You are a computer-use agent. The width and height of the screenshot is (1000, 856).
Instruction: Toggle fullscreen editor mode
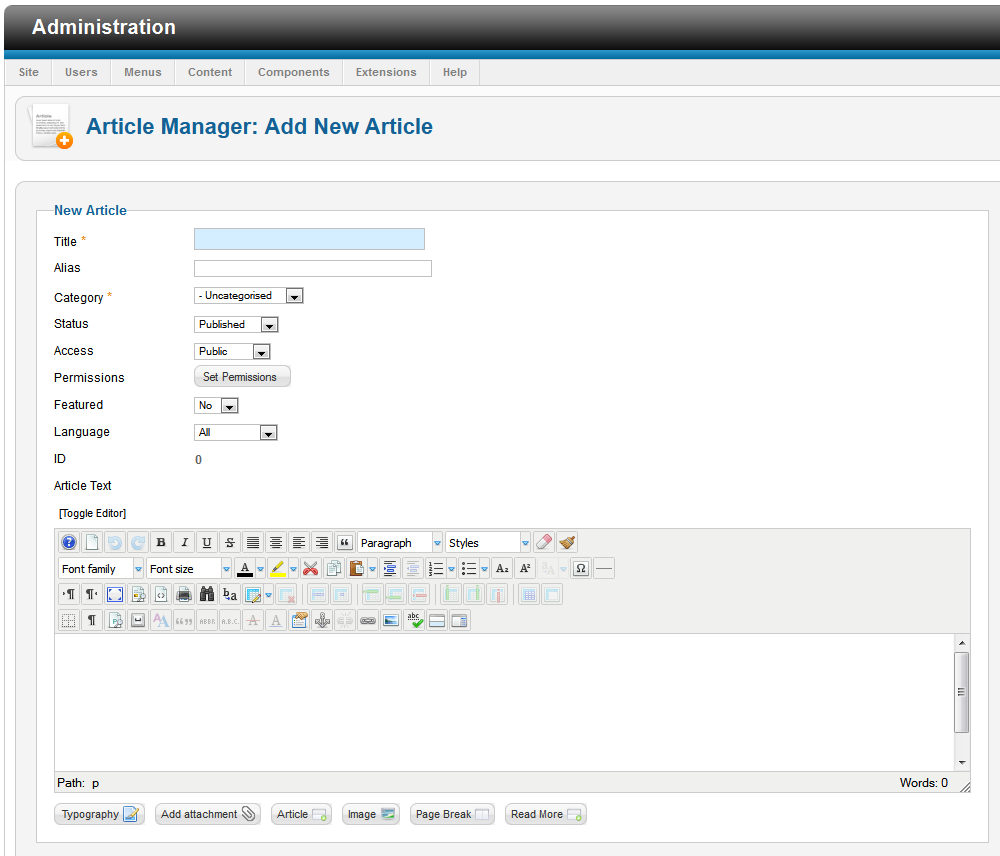pos(115,595)
